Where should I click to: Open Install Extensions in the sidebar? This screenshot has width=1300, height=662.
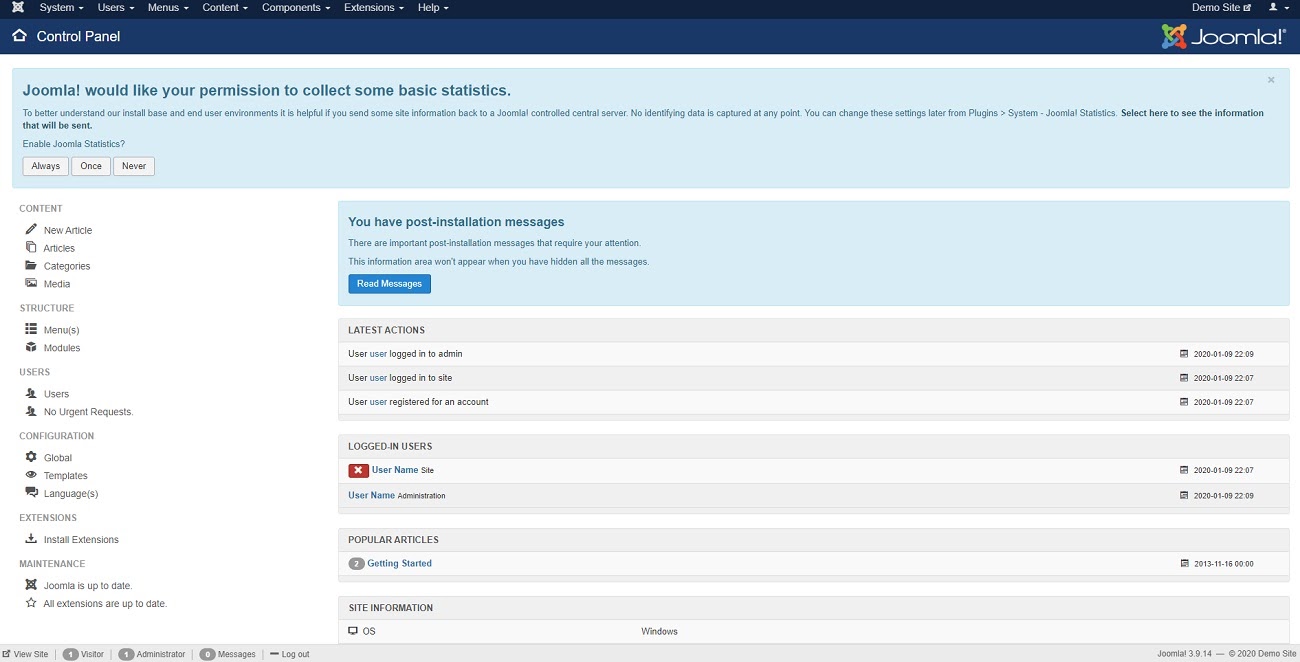click(81, 539)
